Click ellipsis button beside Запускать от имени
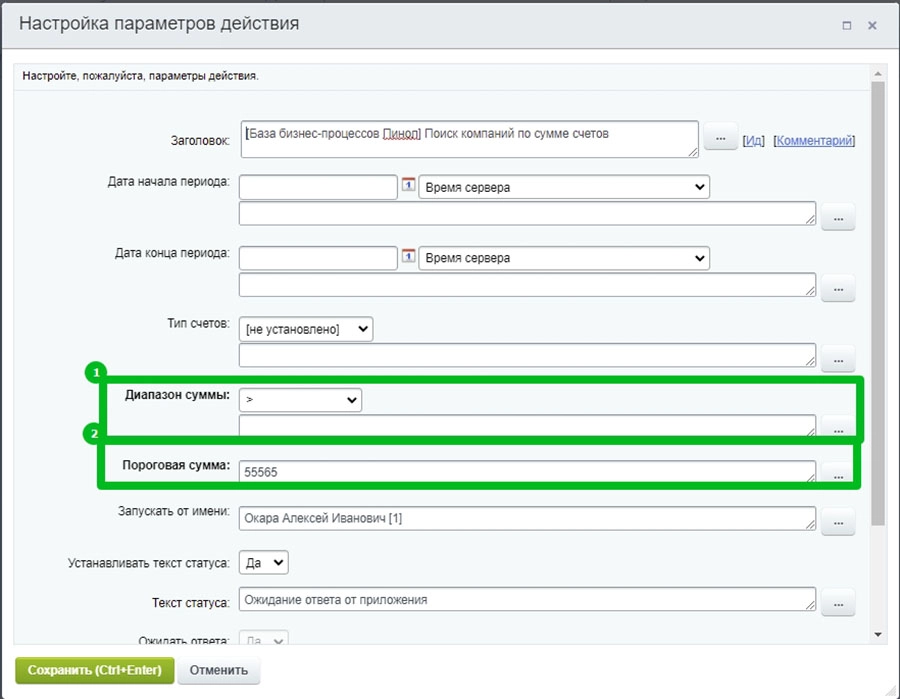This screenshot has width=900, height=699. point(838,520)
